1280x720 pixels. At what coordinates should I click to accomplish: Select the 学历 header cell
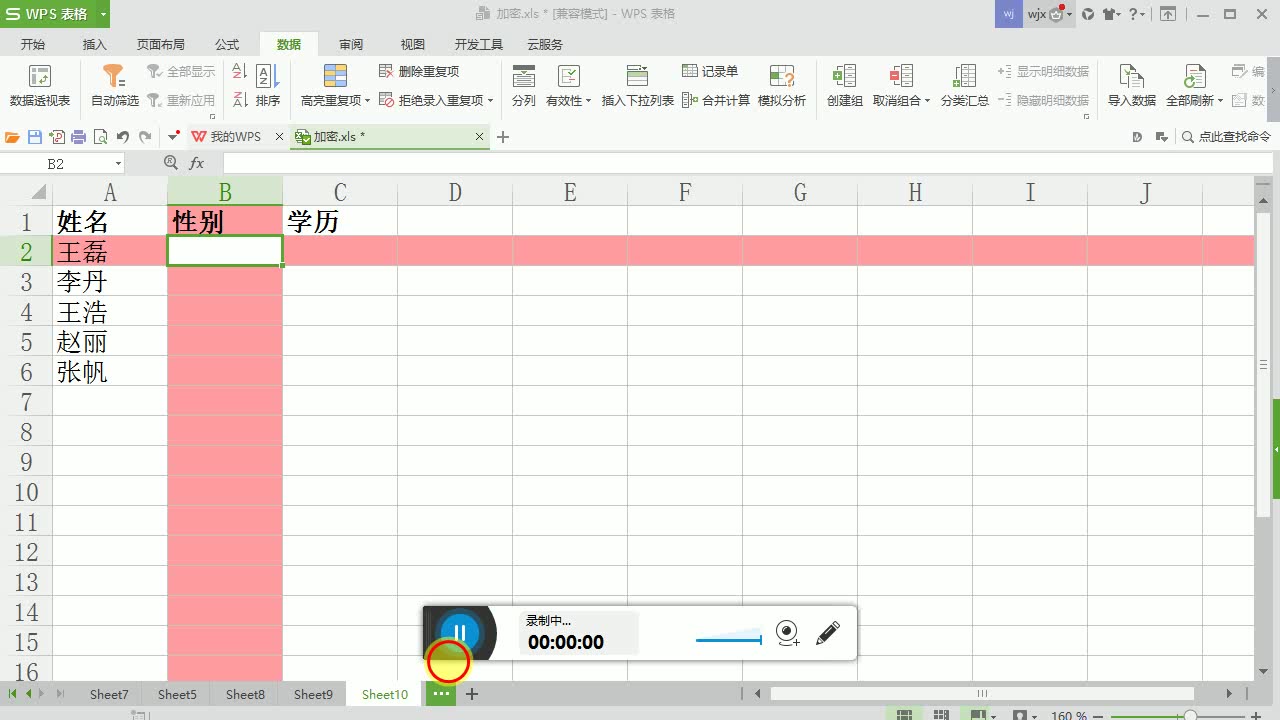[x=340, y=221]
